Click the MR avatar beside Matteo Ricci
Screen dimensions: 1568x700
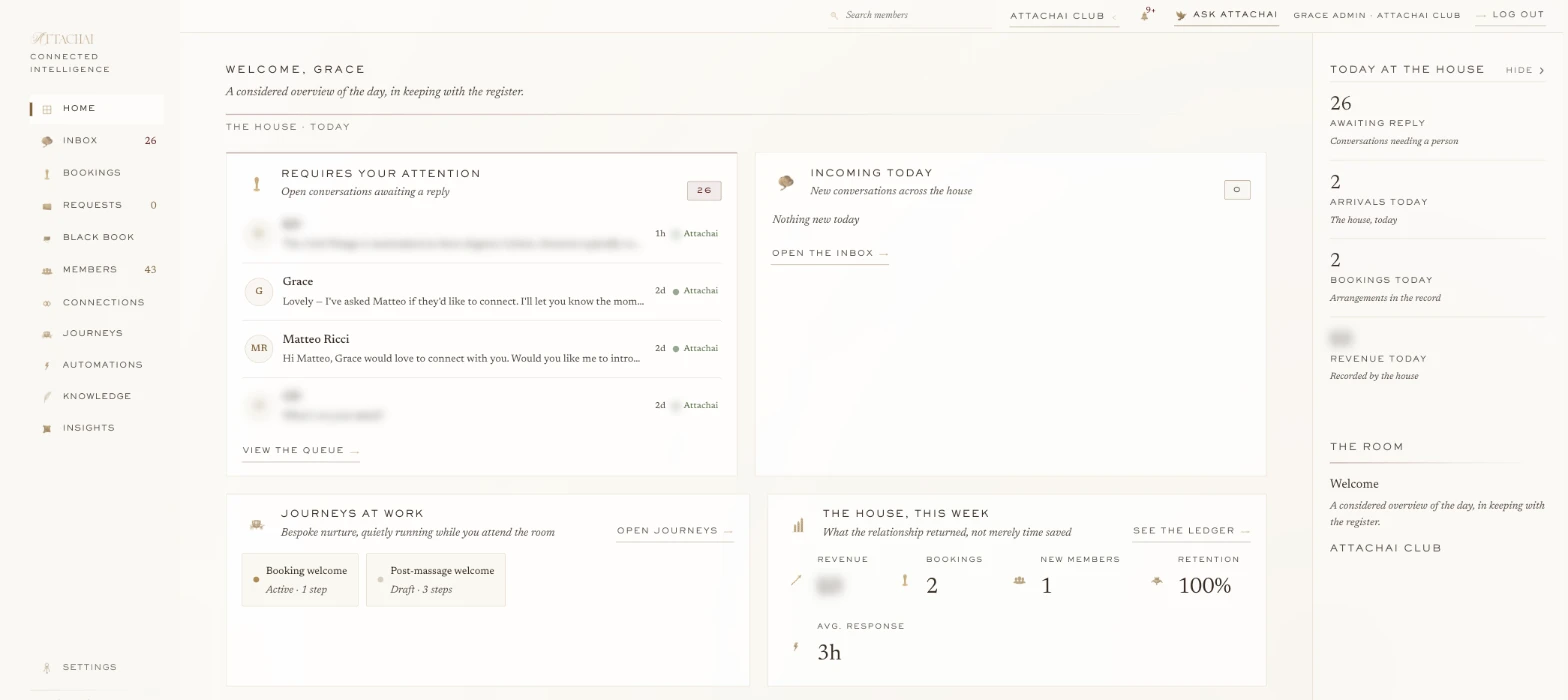pos(259,349)
